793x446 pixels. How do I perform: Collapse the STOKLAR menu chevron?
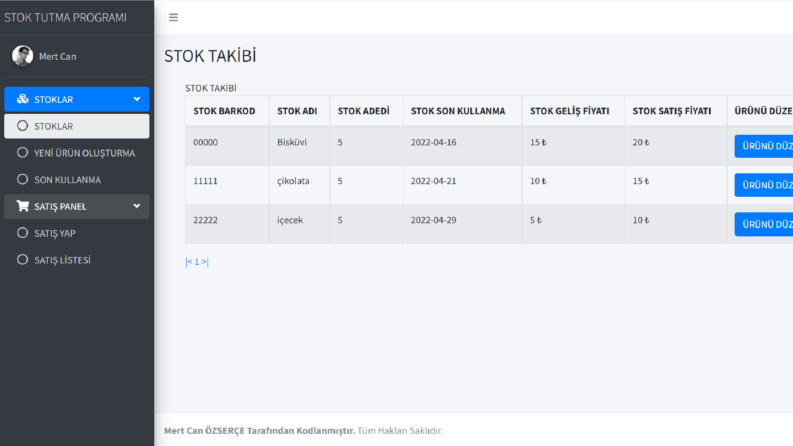coord(137,99)
